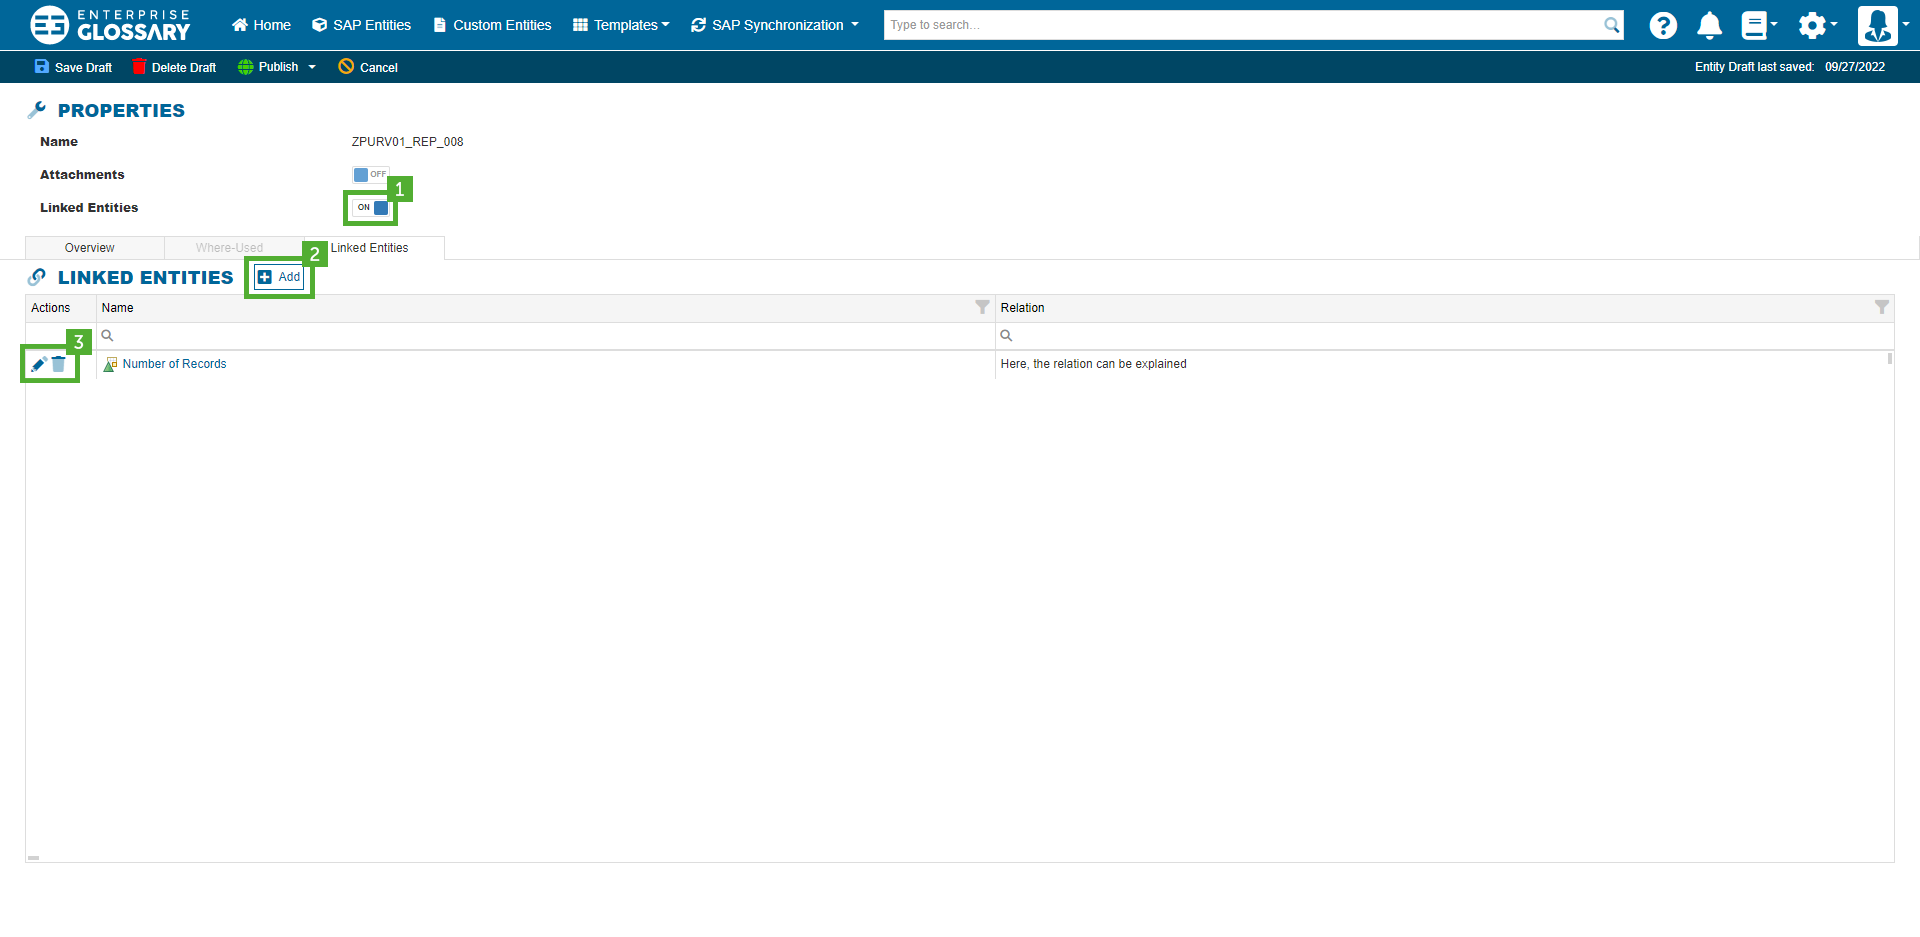The height and width of the screenshot is (937, 1920).
Task: Open the notifications bell icon
Action: pos(1709,26)
